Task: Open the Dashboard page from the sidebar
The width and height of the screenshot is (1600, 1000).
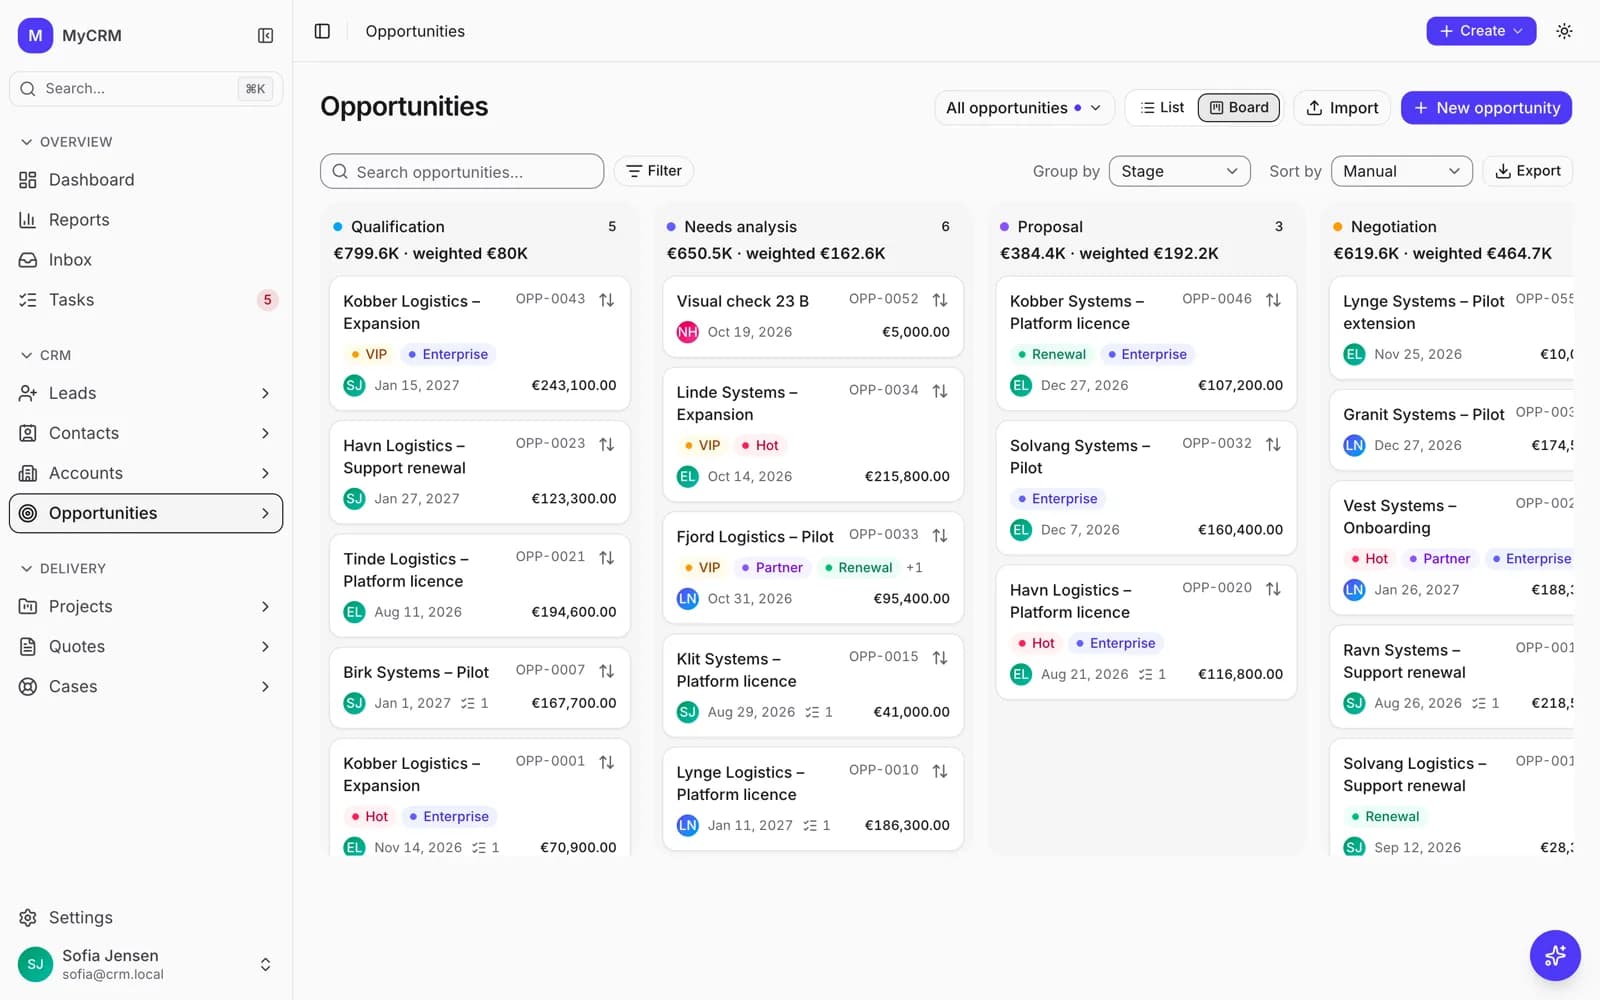Action: pos(146,180)
